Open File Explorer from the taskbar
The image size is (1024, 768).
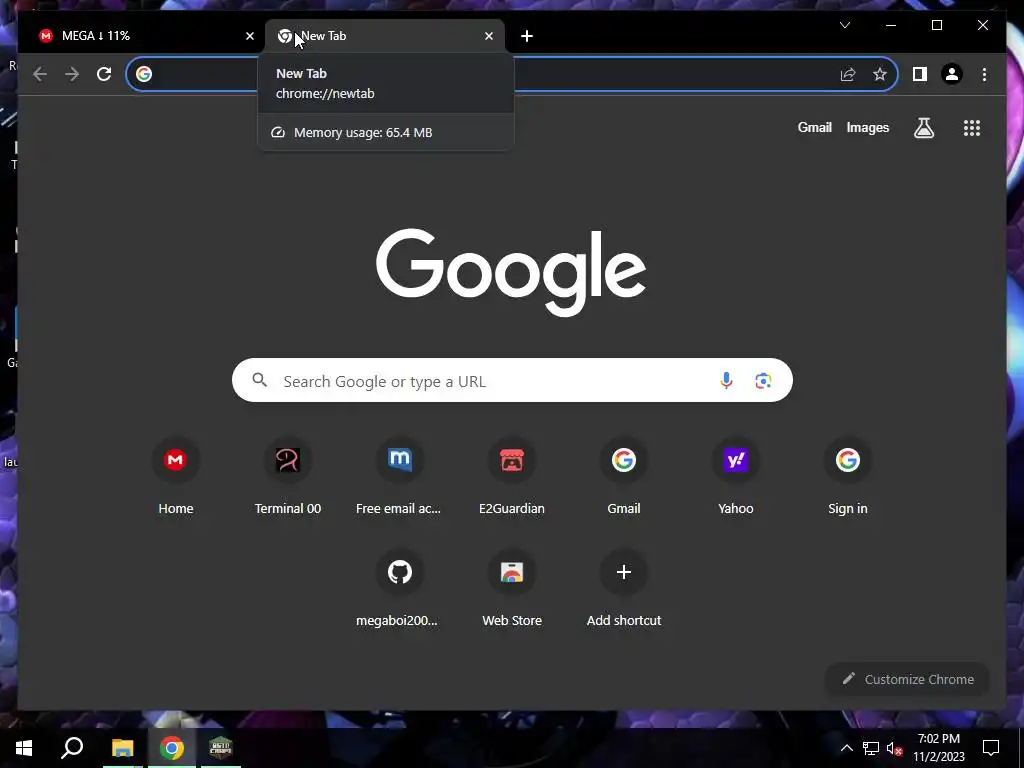[122, 748]
